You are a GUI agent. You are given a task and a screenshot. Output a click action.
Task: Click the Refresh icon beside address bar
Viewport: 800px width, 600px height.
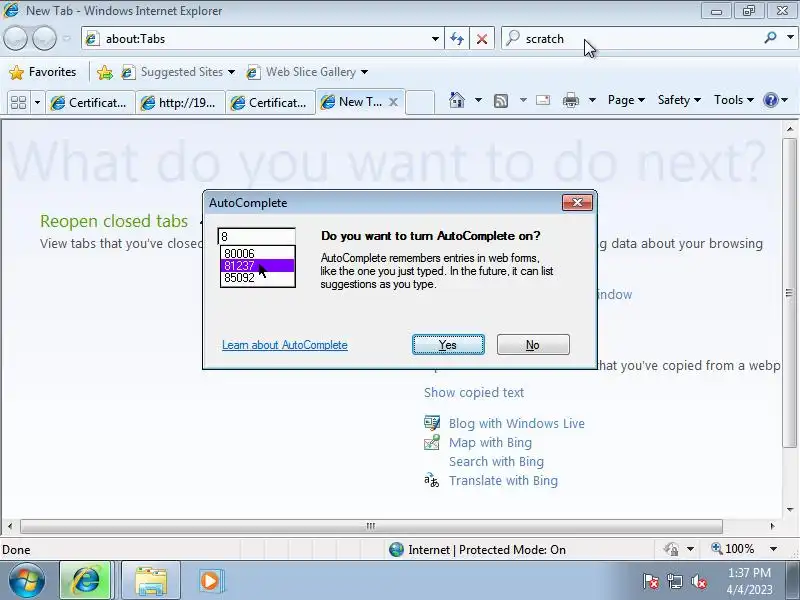coord(457,39)
